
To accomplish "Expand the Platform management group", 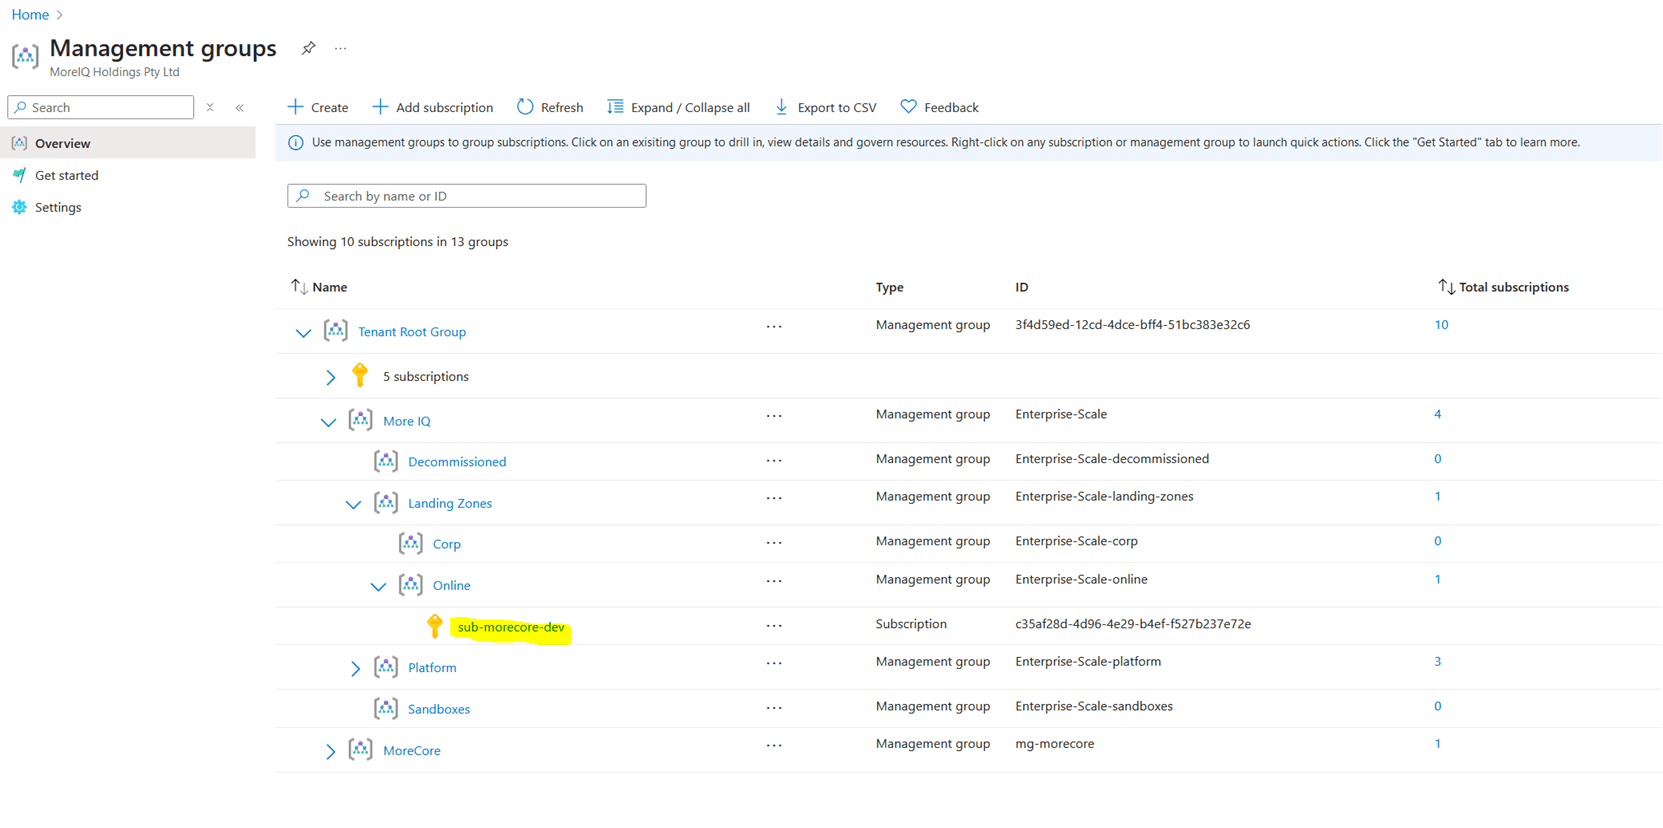I will [x=355, y=668].
